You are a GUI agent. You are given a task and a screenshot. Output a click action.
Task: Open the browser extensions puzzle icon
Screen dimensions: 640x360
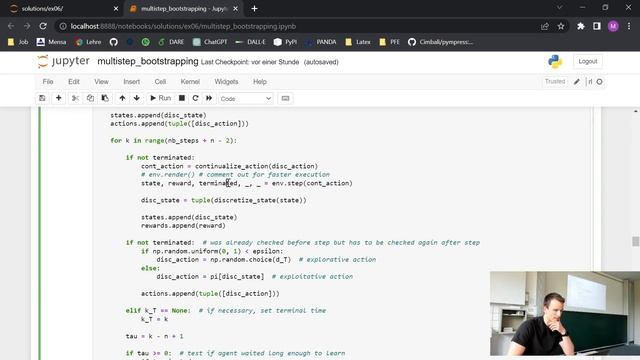[x=580, y=26]
